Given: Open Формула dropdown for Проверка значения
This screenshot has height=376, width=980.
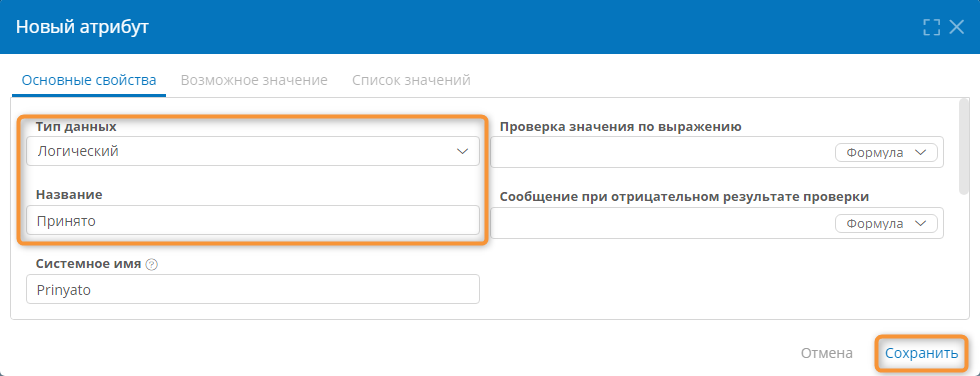Looking at the screenshot, I should [886, 153].
